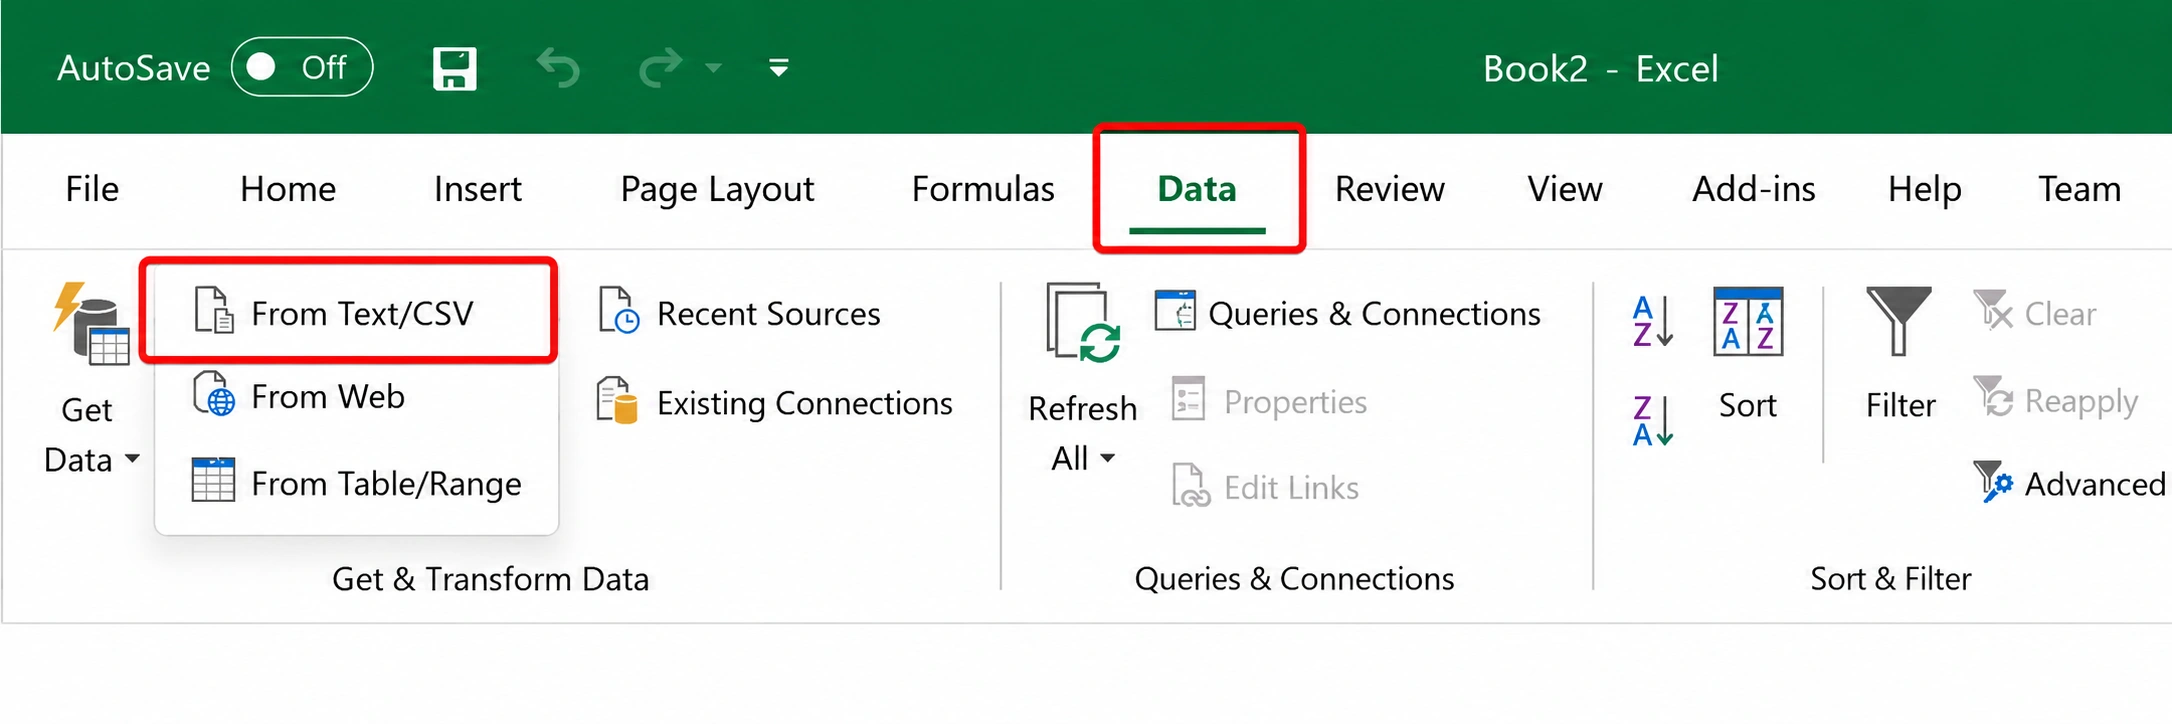Viewport: 2172px width, 724px height.
Task: Switch to the Home tab
Action: [288, 189]
